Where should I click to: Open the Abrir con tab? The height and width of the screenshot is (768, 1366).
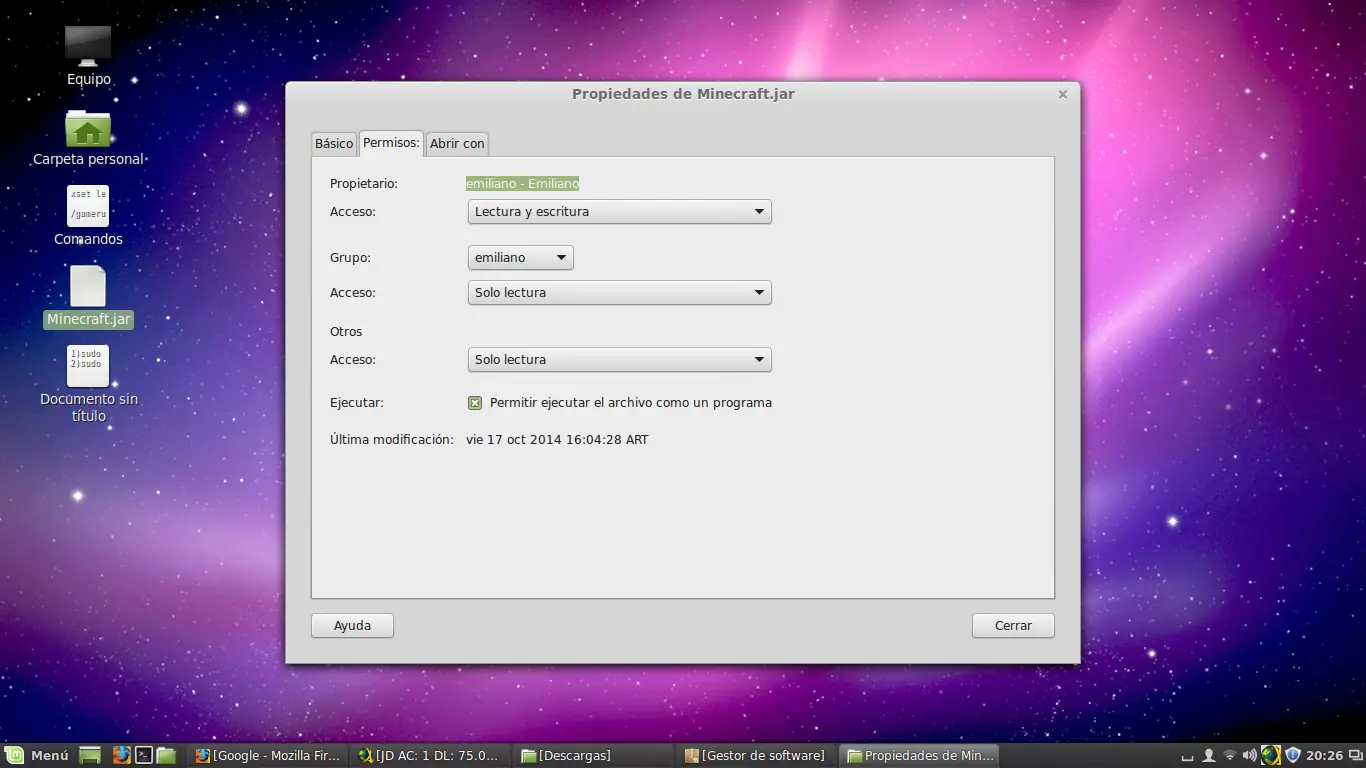click(457, 144)
